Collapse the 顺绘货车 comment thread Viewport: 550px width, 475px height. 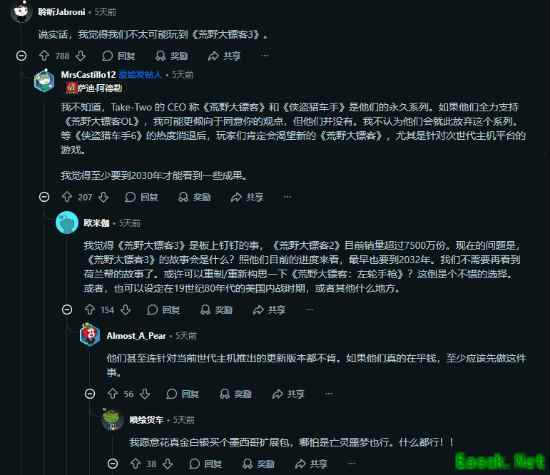tap(113, 464)
